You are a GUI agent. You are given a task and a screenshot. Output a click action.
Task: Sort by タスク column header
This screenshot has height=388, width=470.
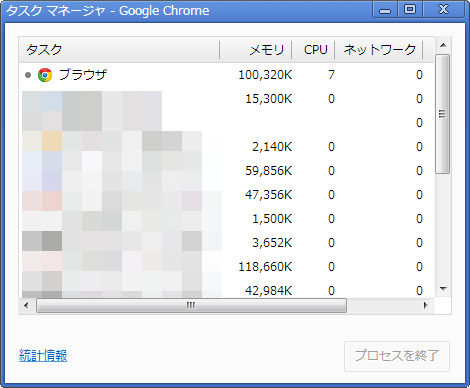click(x=119, y=50)
